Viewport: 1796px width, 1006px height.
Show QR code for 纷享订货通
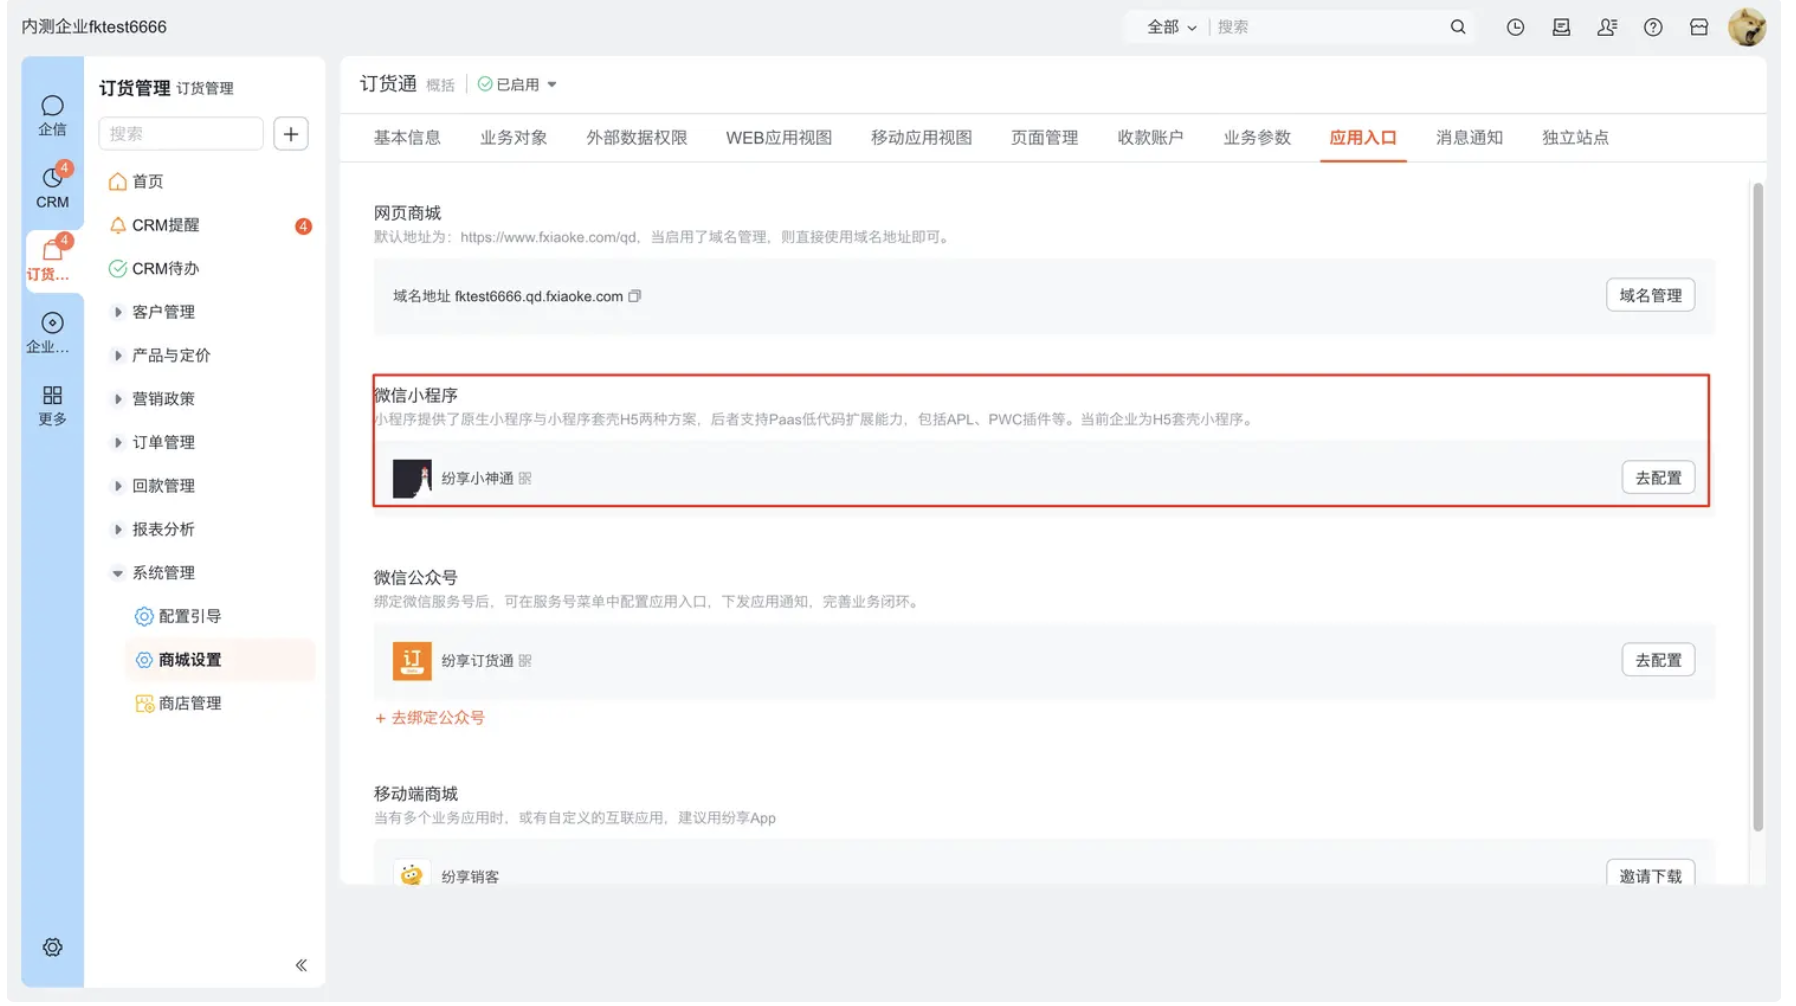click(525, 661)
